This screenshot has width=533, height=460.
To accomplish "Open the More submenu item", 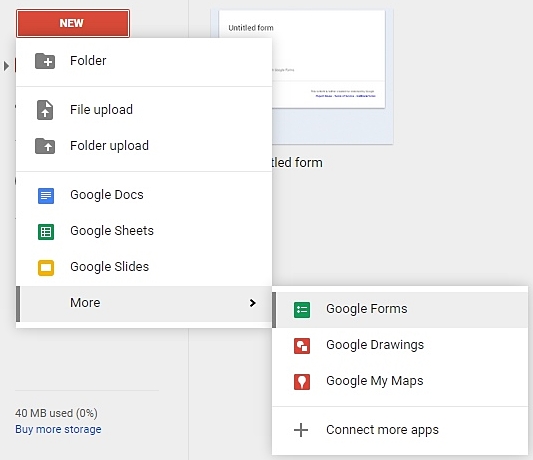I will tap(144, 304).
